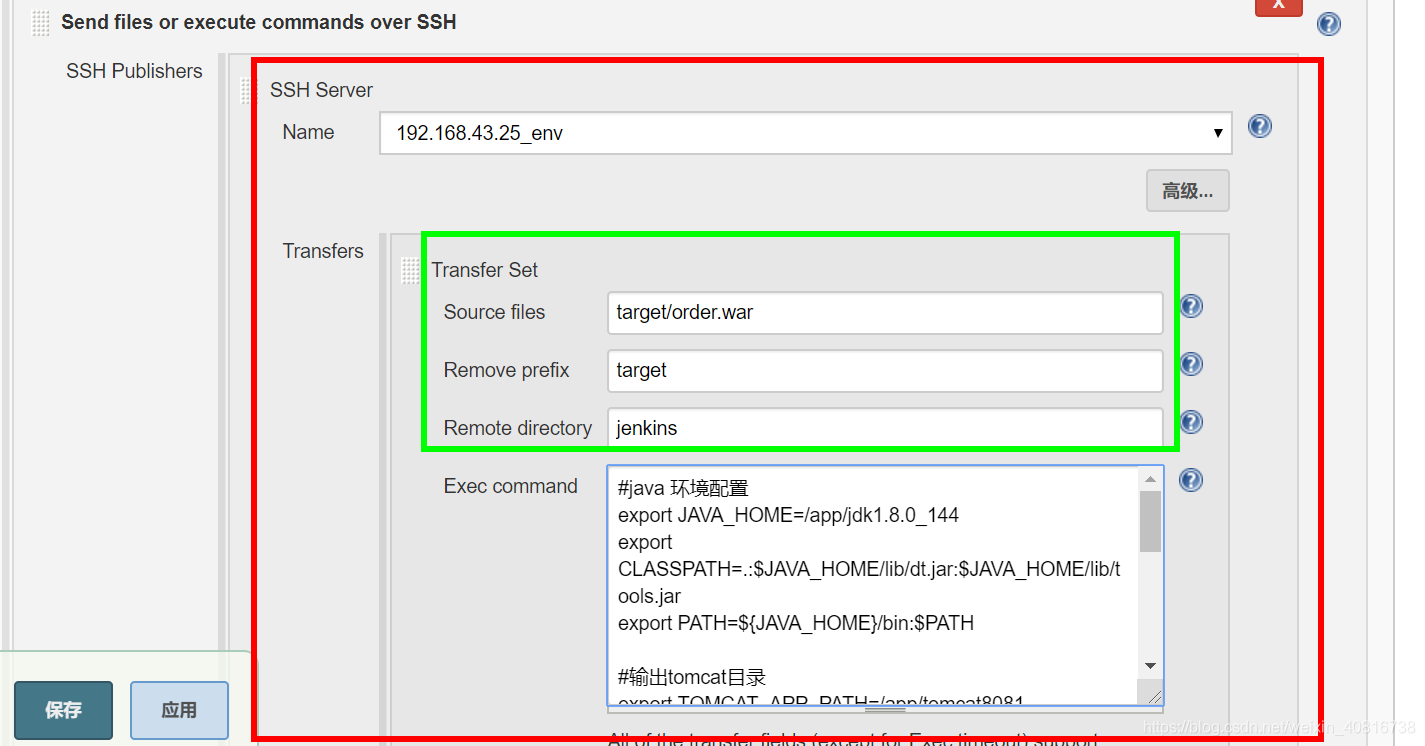Click the Exec command label
The image size is (1425, 746).
pyautogui.click(x=511, y=486)
